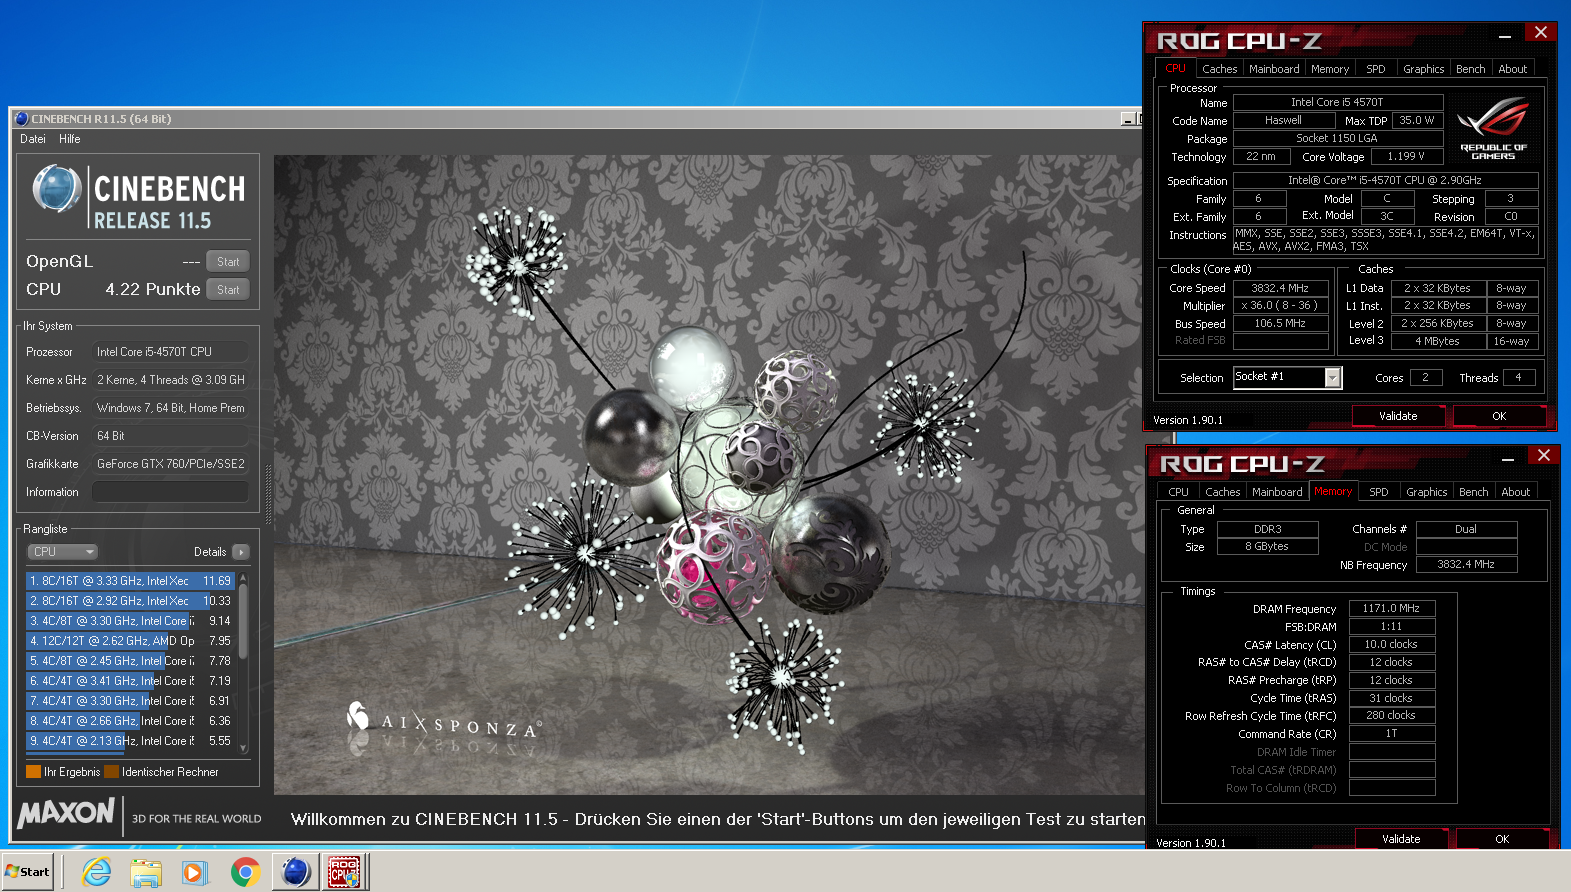The image size is (1571, 892).
Task: Open About tab in upper CPU-Z window
Action: tap(1512, 69)
